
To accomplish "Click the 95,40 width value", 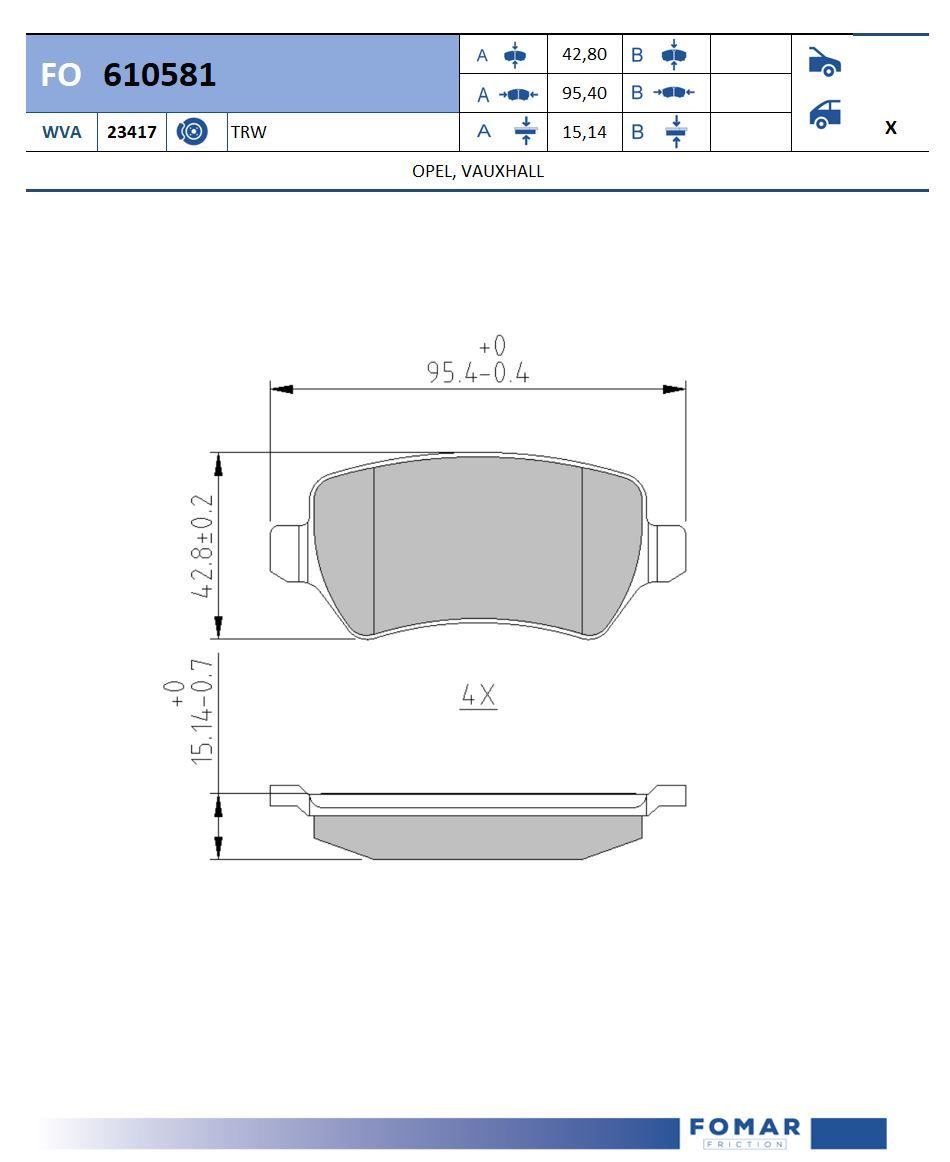I will 584,94.
